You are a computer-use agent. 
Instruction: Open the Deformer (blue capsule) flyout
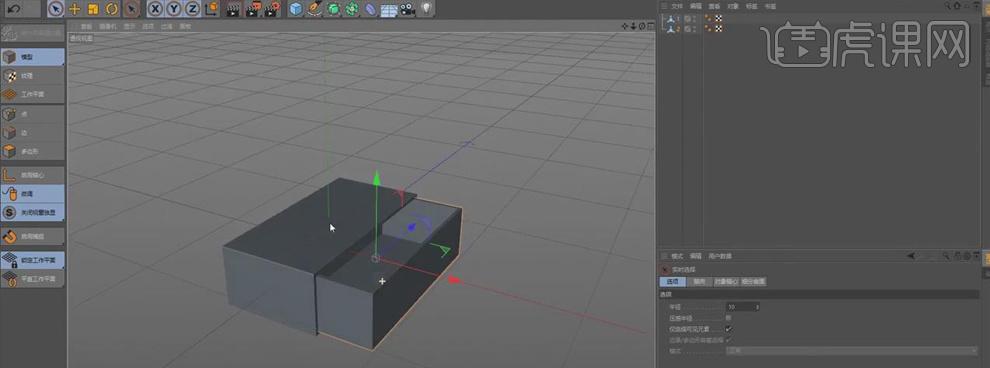point(370,9)
